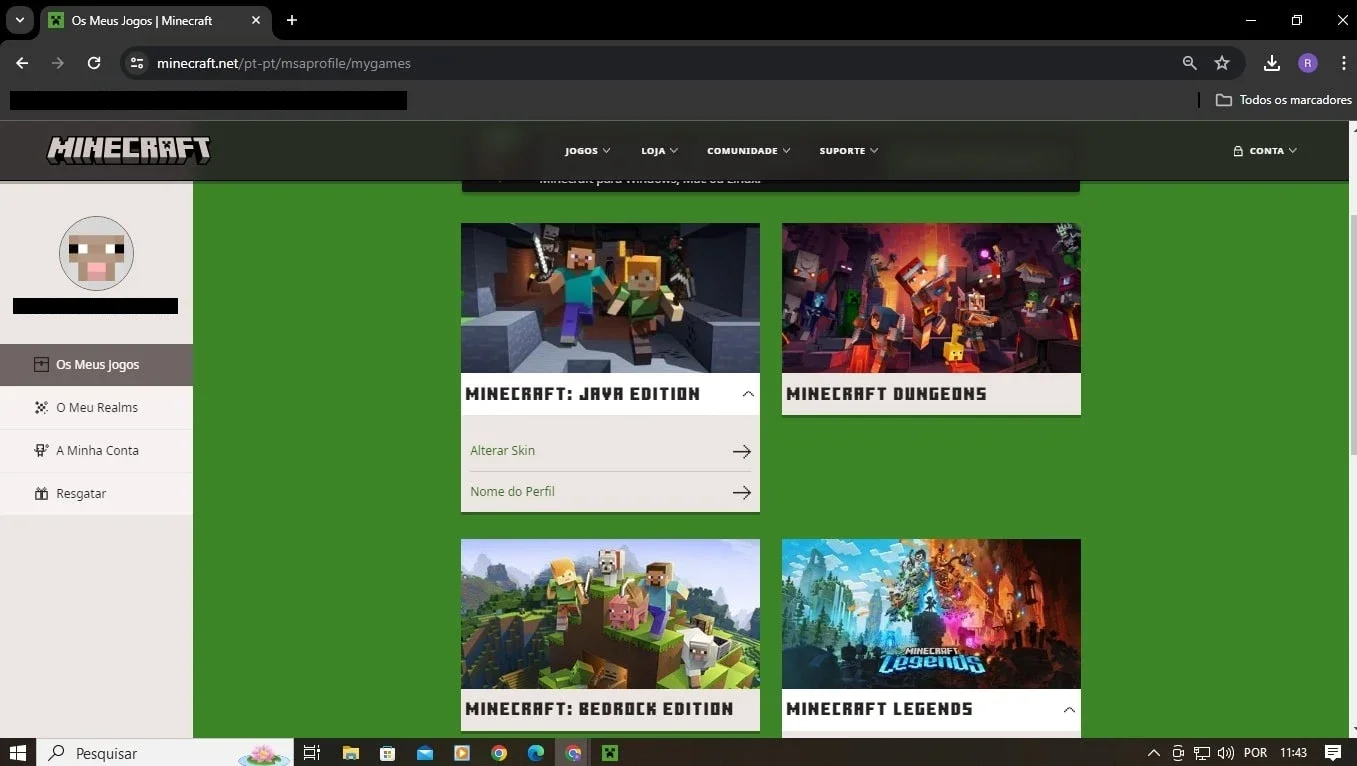This screenshot has width=1357, height=766.
Task: Click the browser zoom magnifier icon
Action: click(1189, 63)
